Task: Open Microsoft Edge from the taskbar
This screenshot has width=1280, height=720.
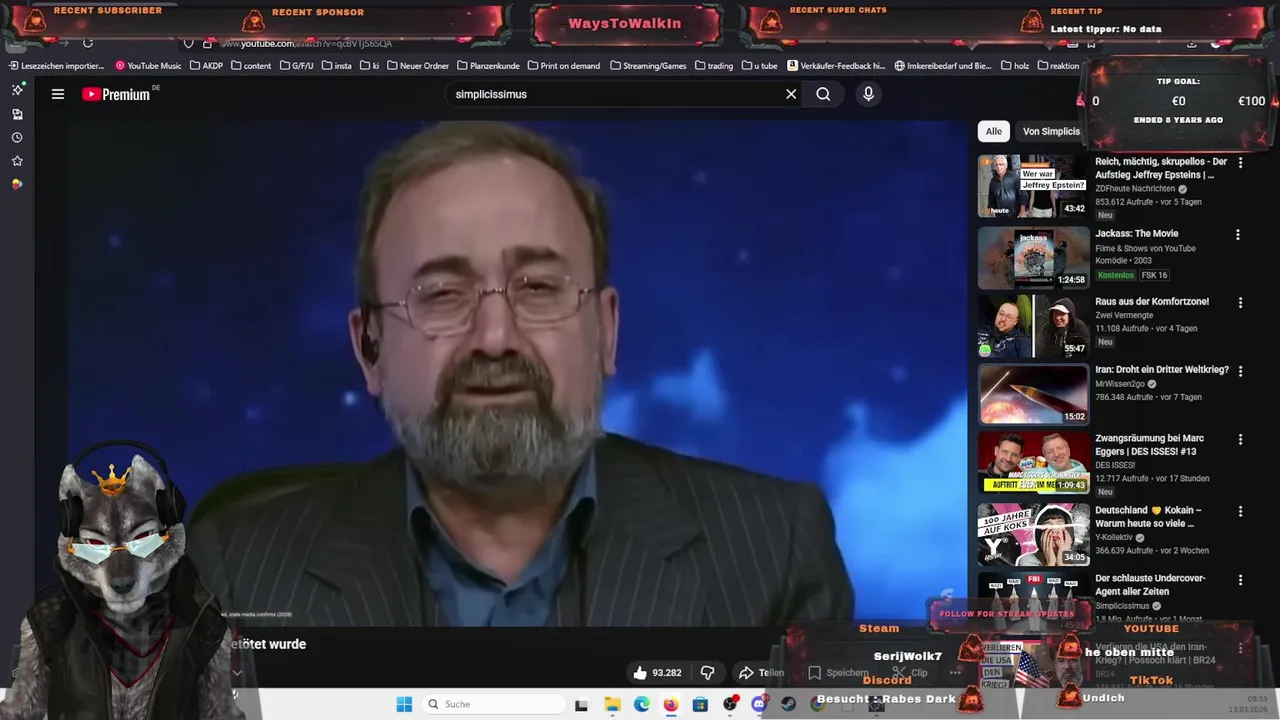Action: click(x=641, y=704)
